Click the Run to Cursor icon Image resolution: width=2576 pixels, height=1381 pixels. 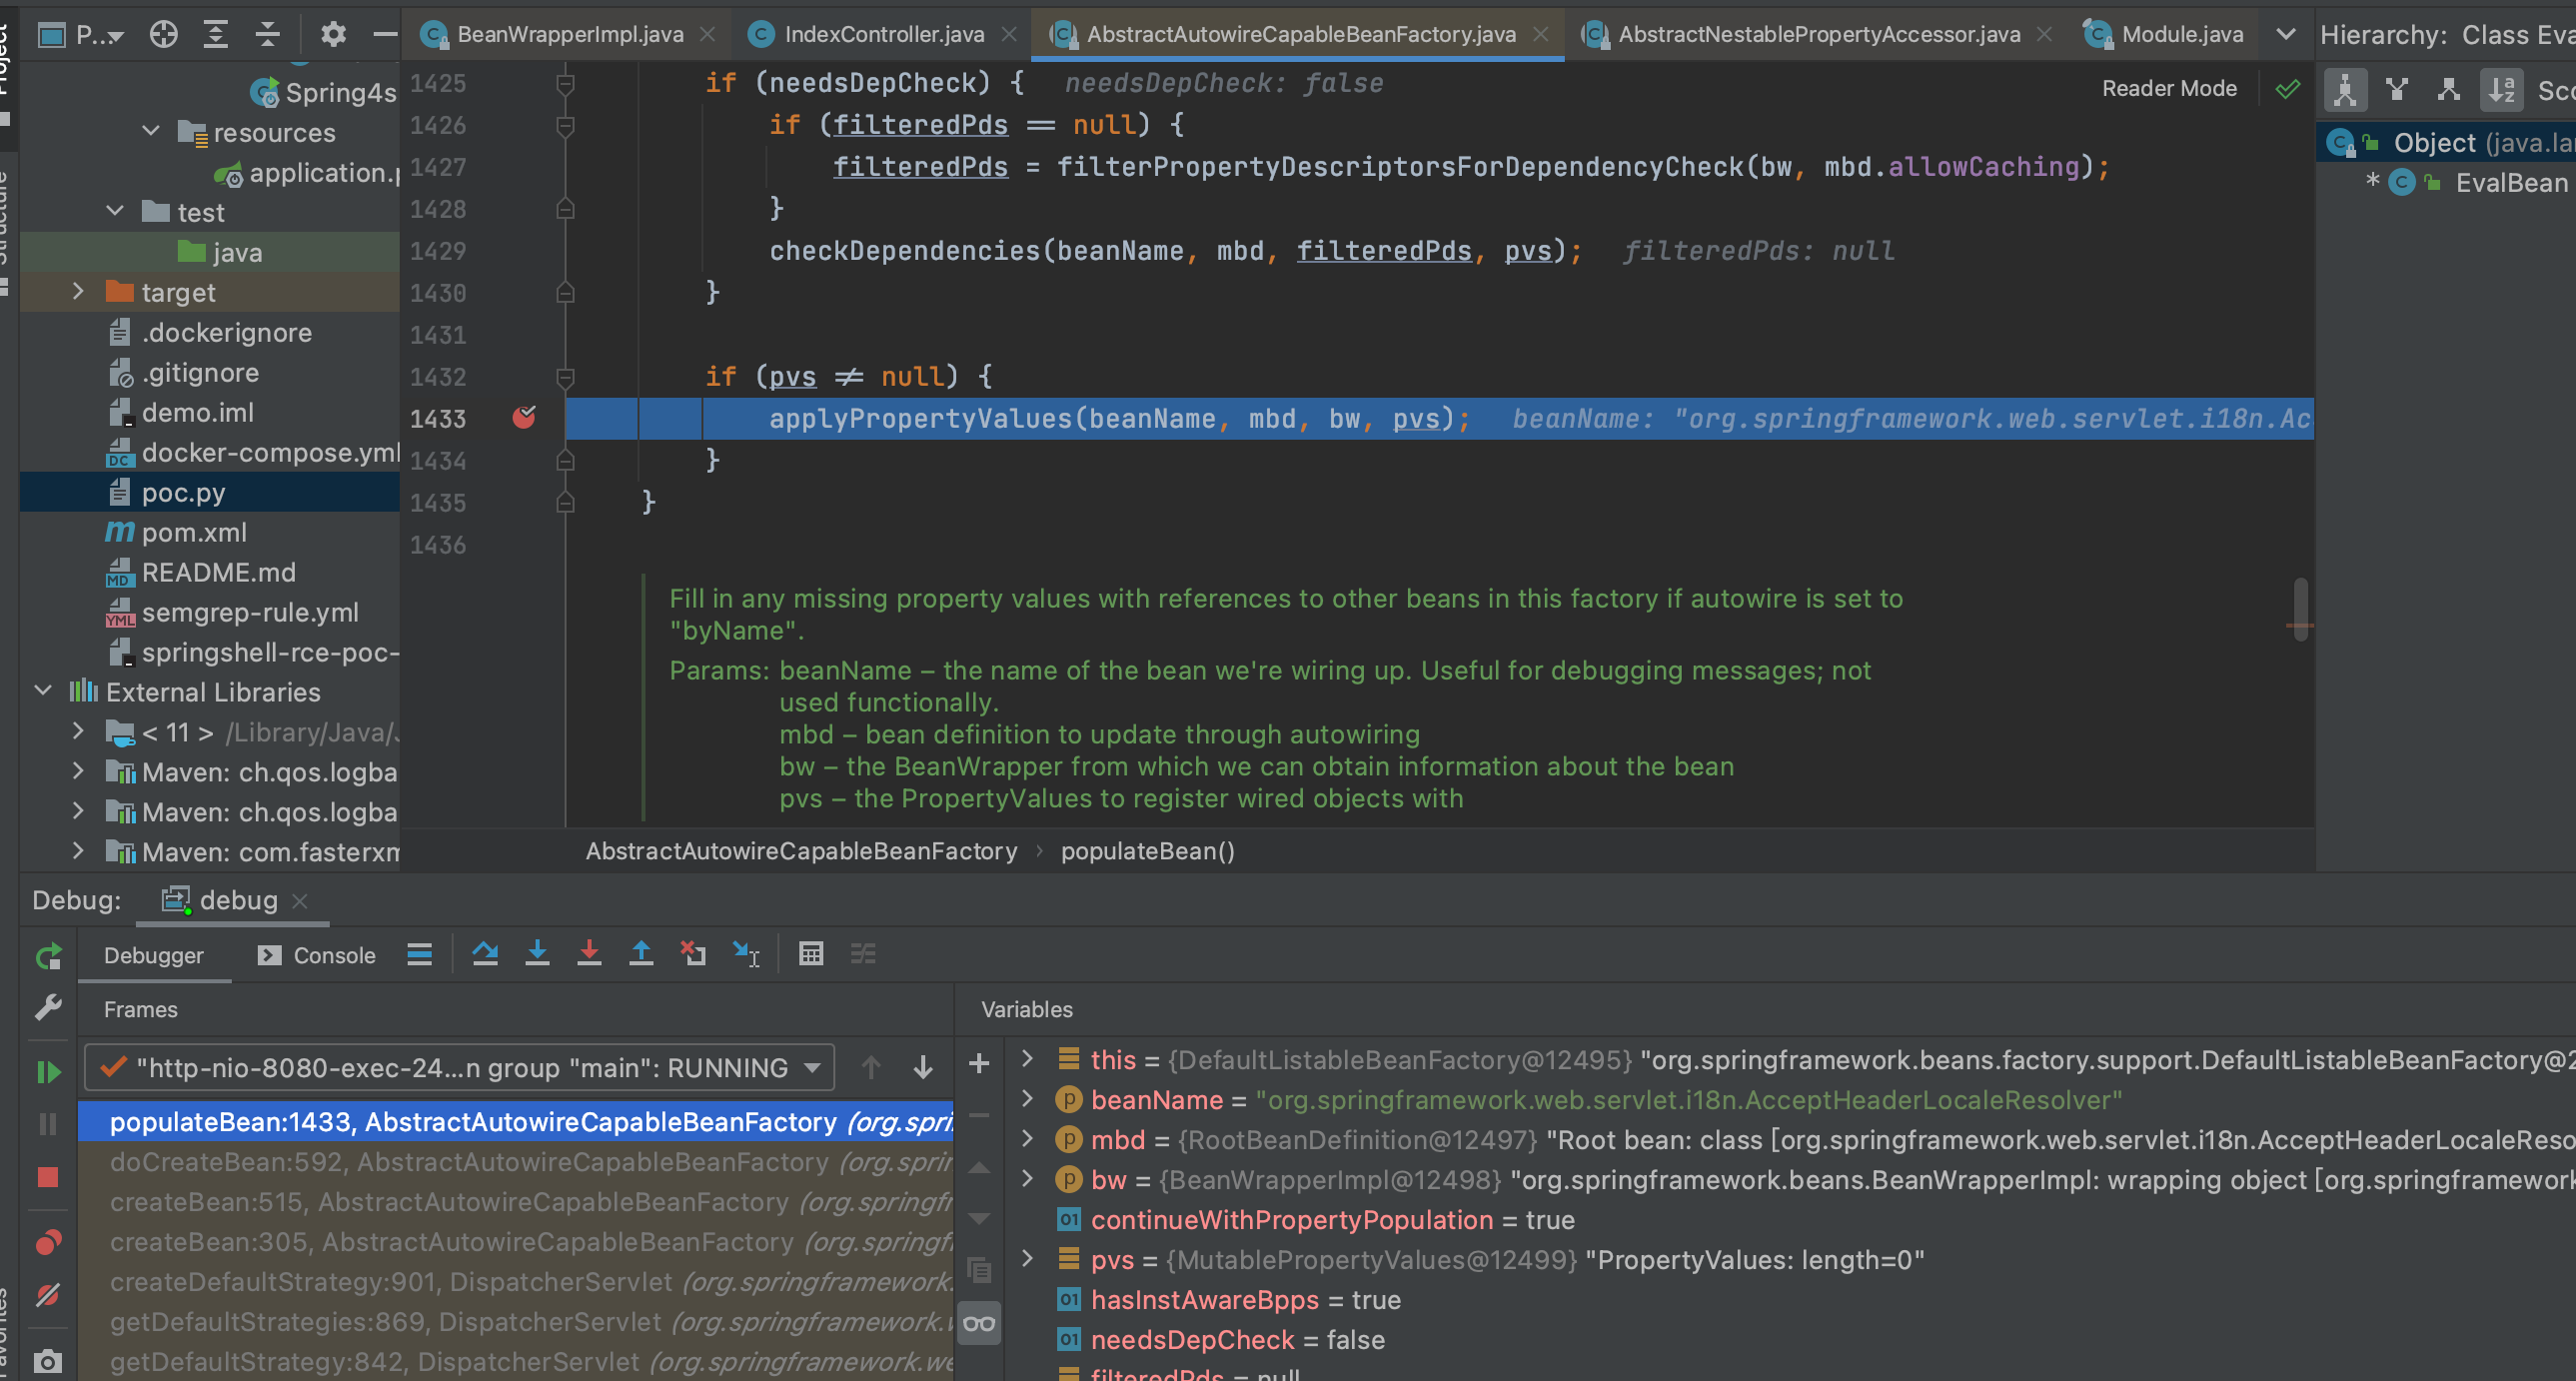click(x=746, y=955)
